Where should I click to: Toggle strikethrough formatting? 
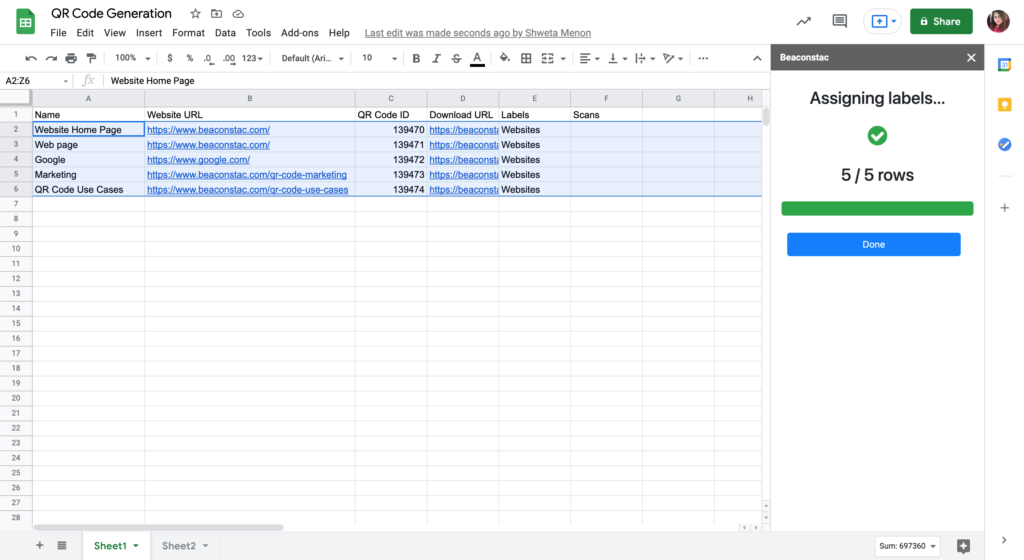pos(456,58)
